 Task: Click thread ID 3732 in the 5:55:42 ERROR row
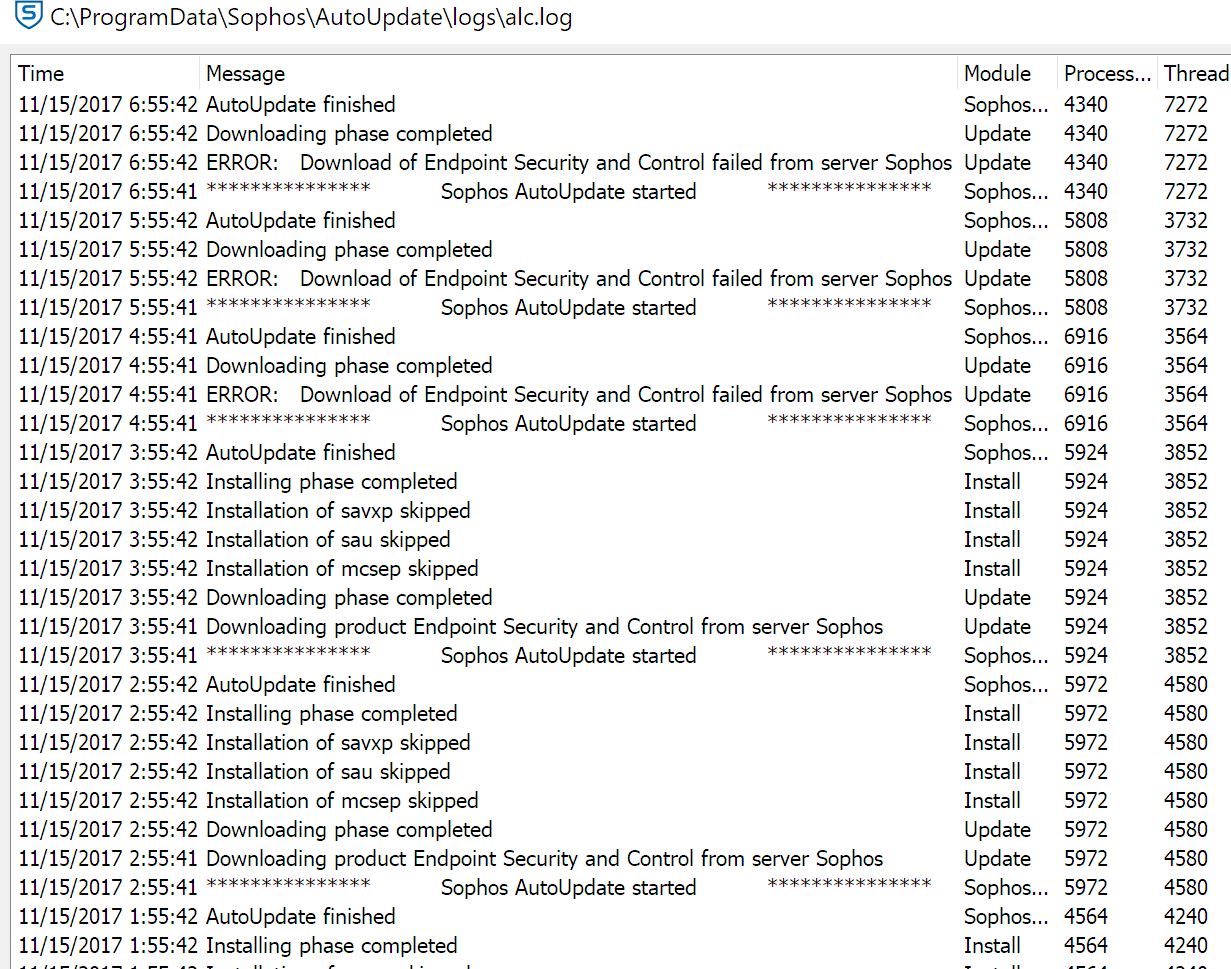[x=1186, y=278]
